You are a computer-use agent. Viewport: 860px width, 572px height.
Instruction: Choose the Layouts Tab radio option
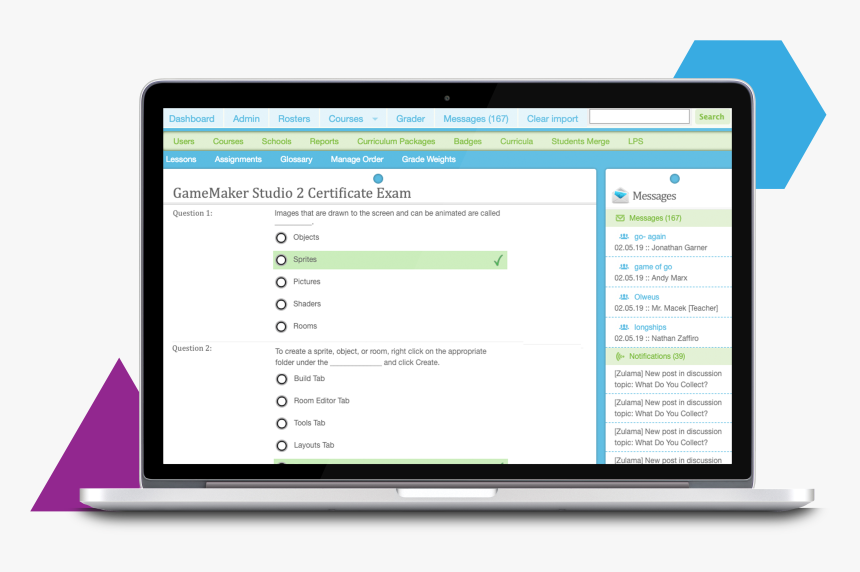[x=281, y=446]
